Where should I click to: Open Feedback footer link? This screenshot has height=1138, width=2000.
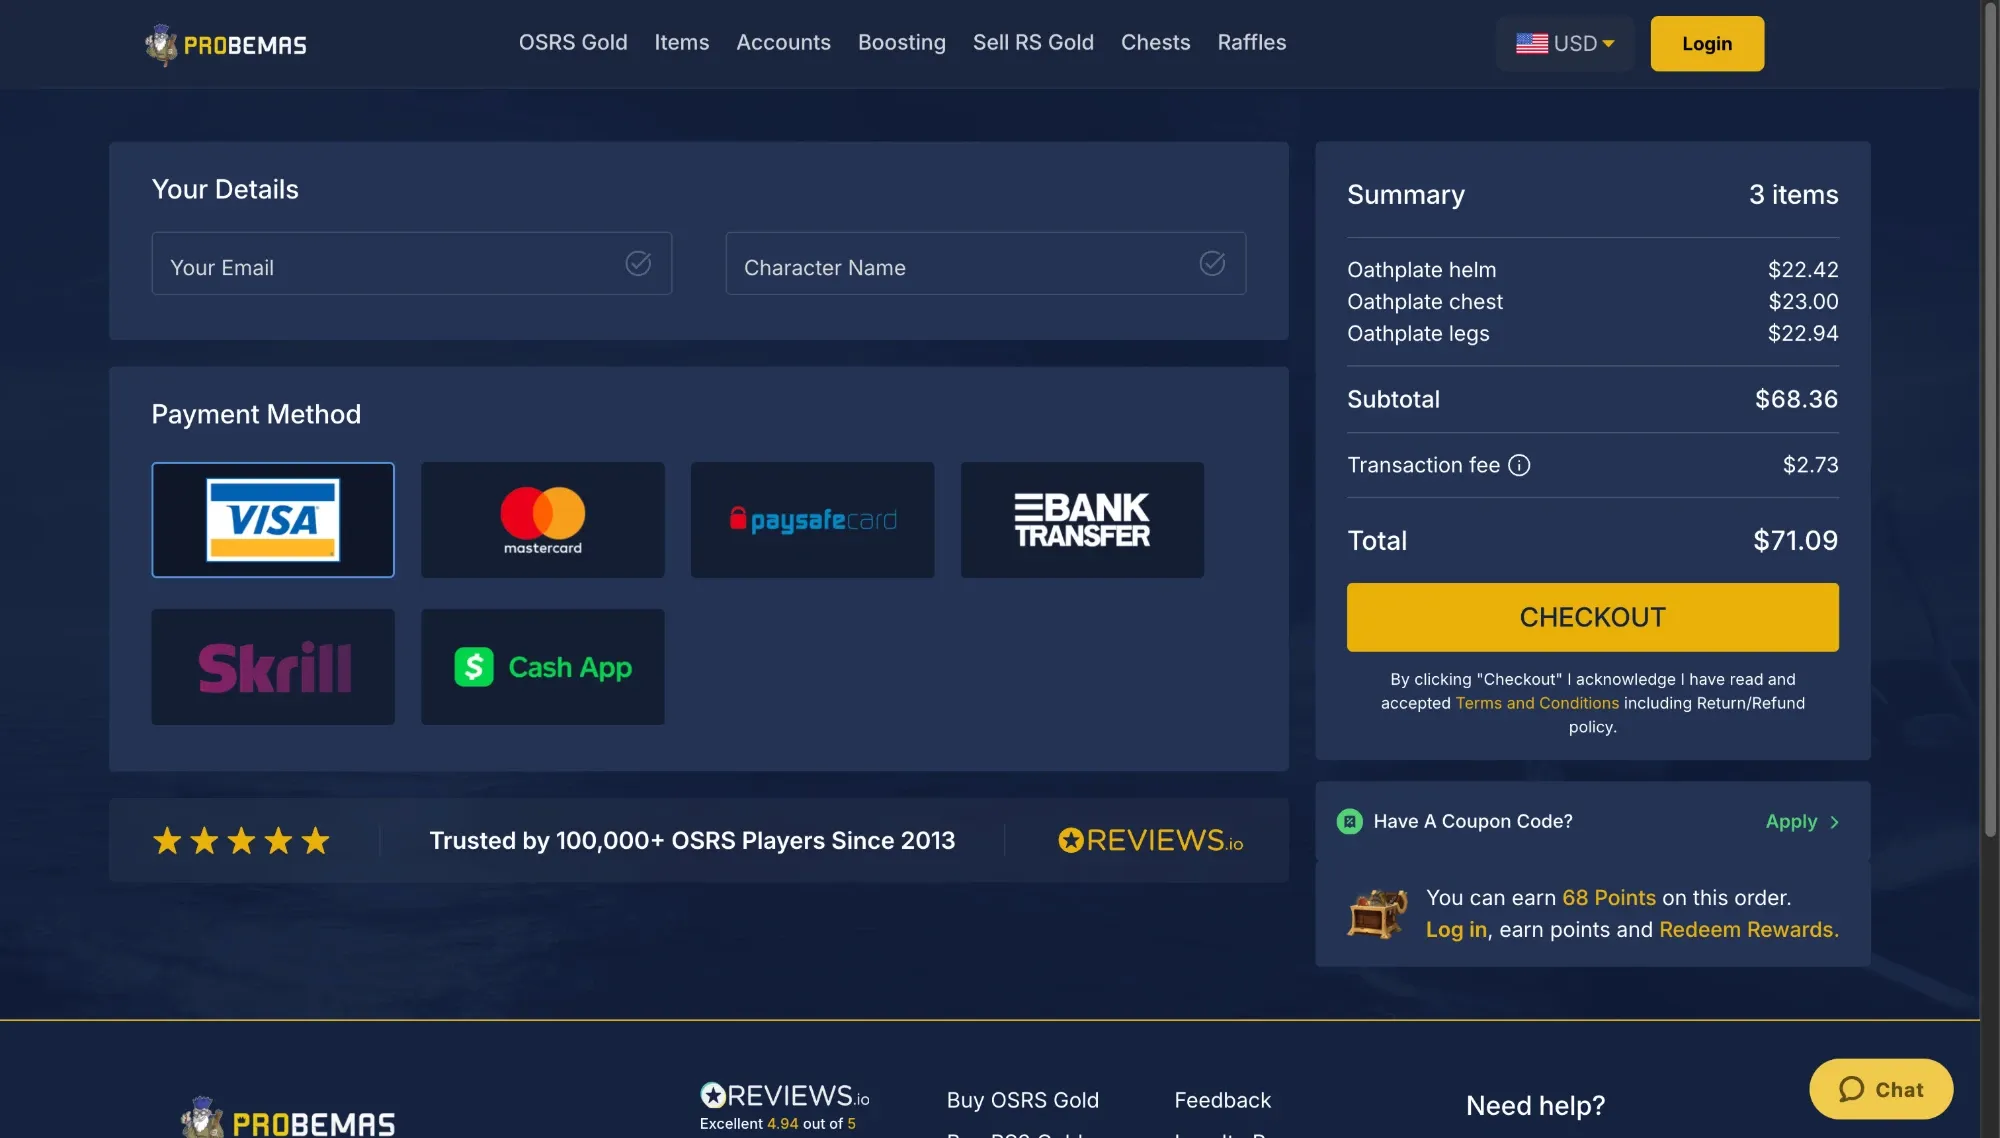(1222, 1100)
